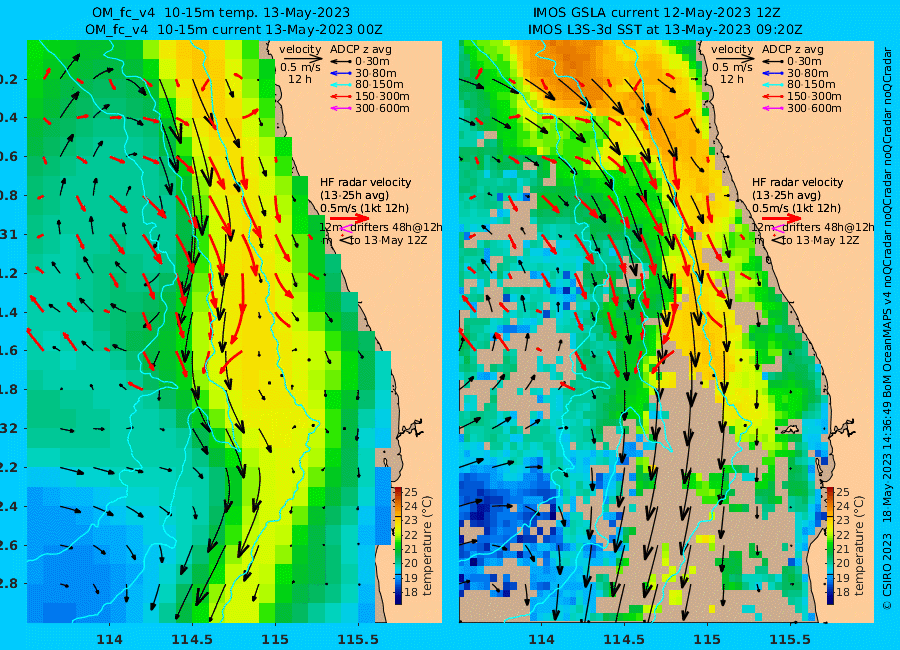This screenshot has width=900, height=650.
Task: Click 'HF radar velocity' label in right panel
Action: pyautogui.click(x=798, y=183)
